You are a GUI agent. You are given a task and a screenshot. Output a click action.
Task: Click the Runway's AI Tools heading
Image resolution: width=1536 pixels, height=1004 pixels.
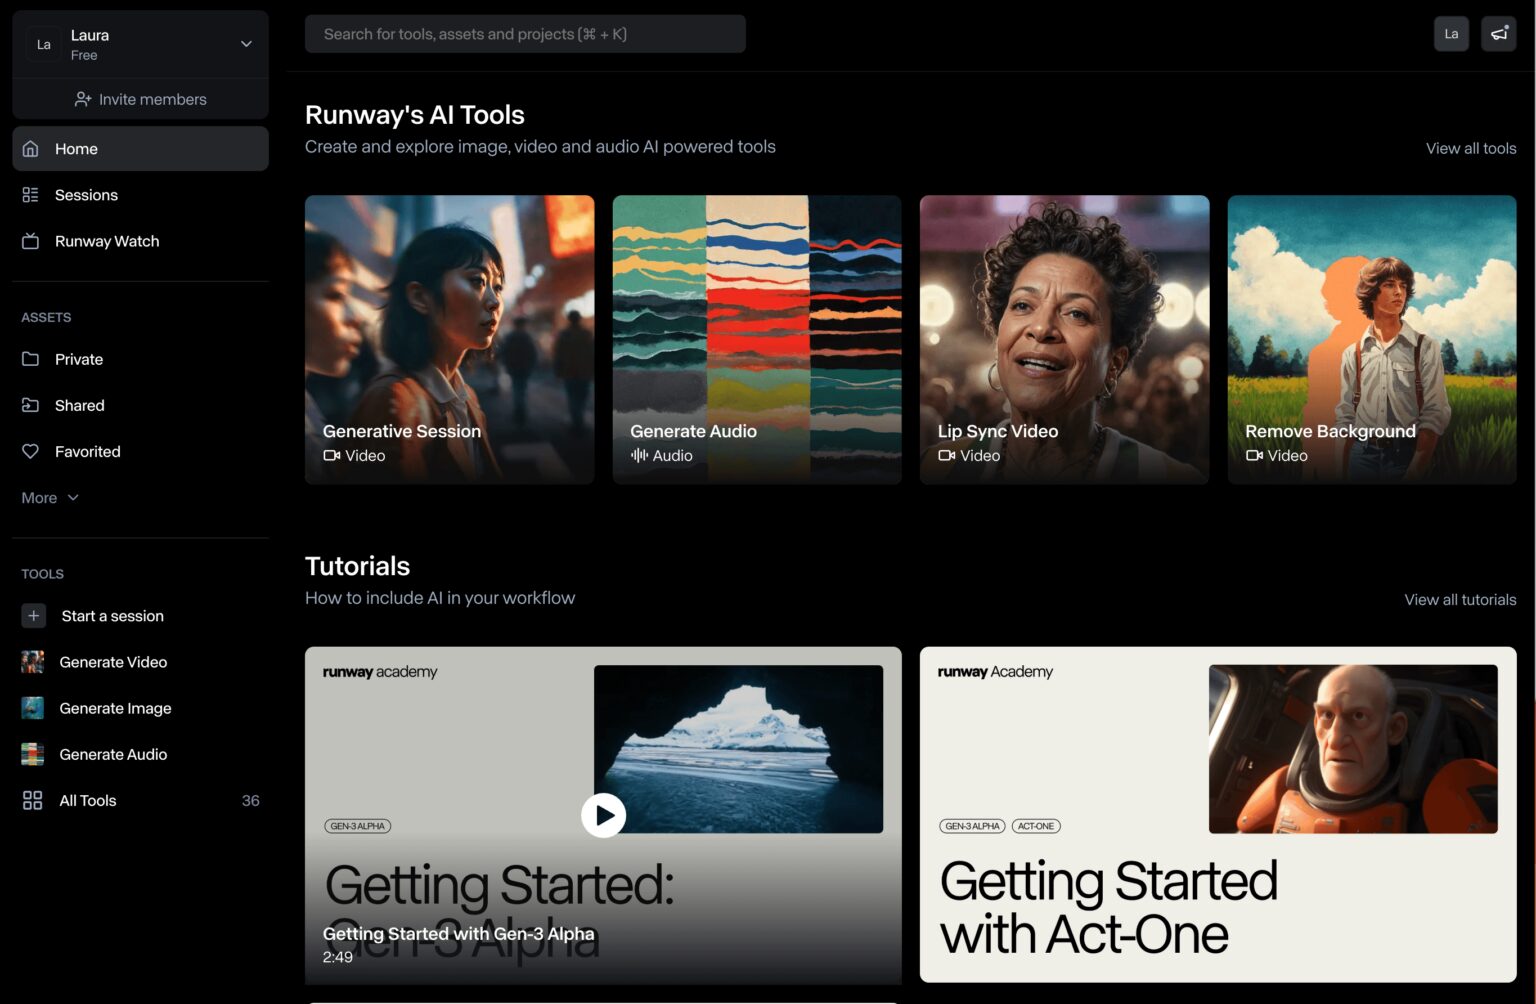click(415, 115)
